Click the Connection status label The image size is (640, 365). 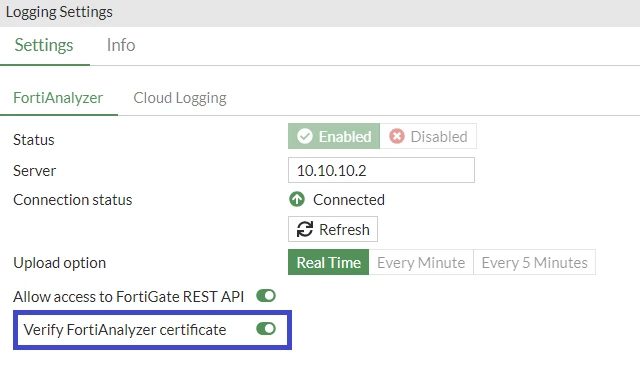tap(73, 200)
